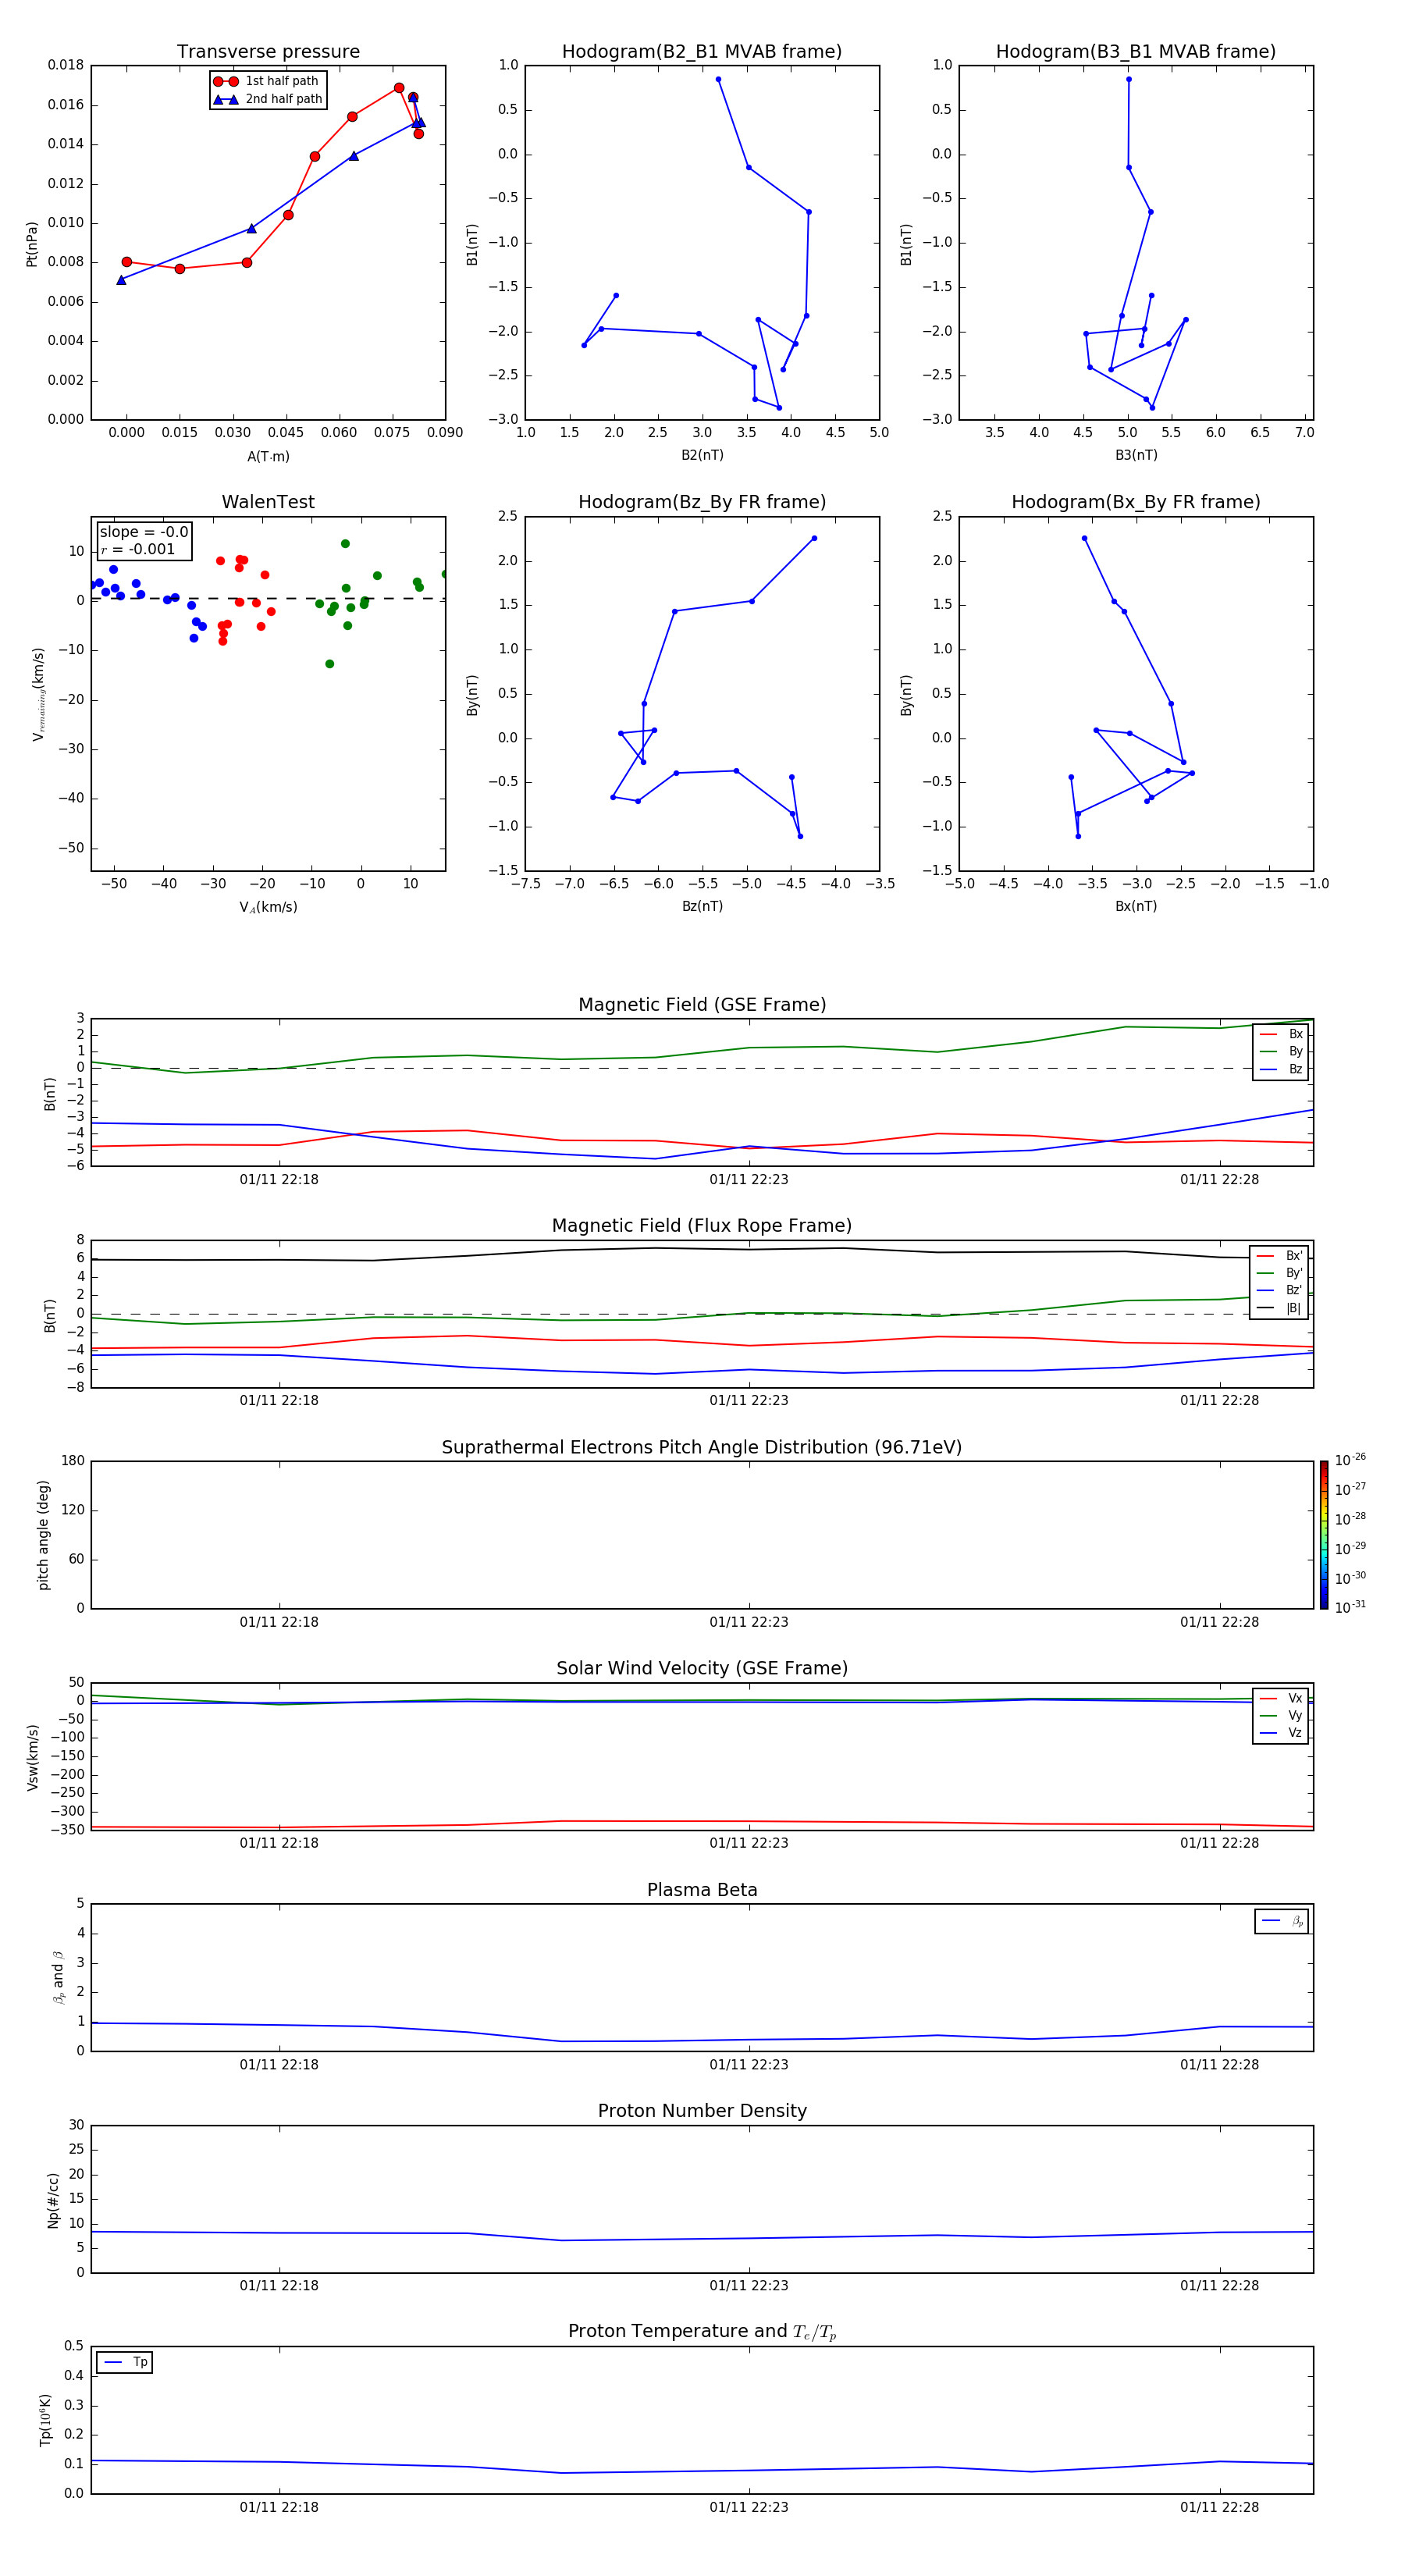Click the "Hodogram(Bz_By FR frame)" title

pyautogui.click(x=702, y=502)
